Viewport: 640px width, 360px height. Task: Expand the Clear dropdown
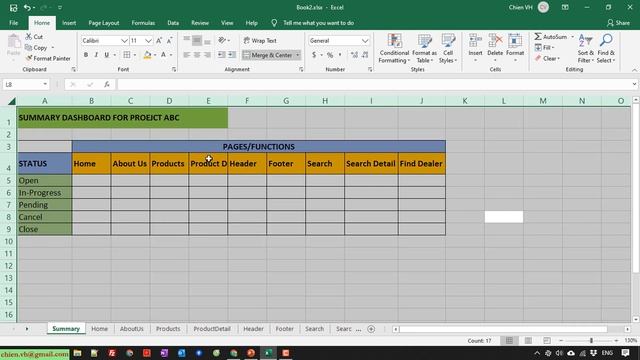click(x=558, y=58)
